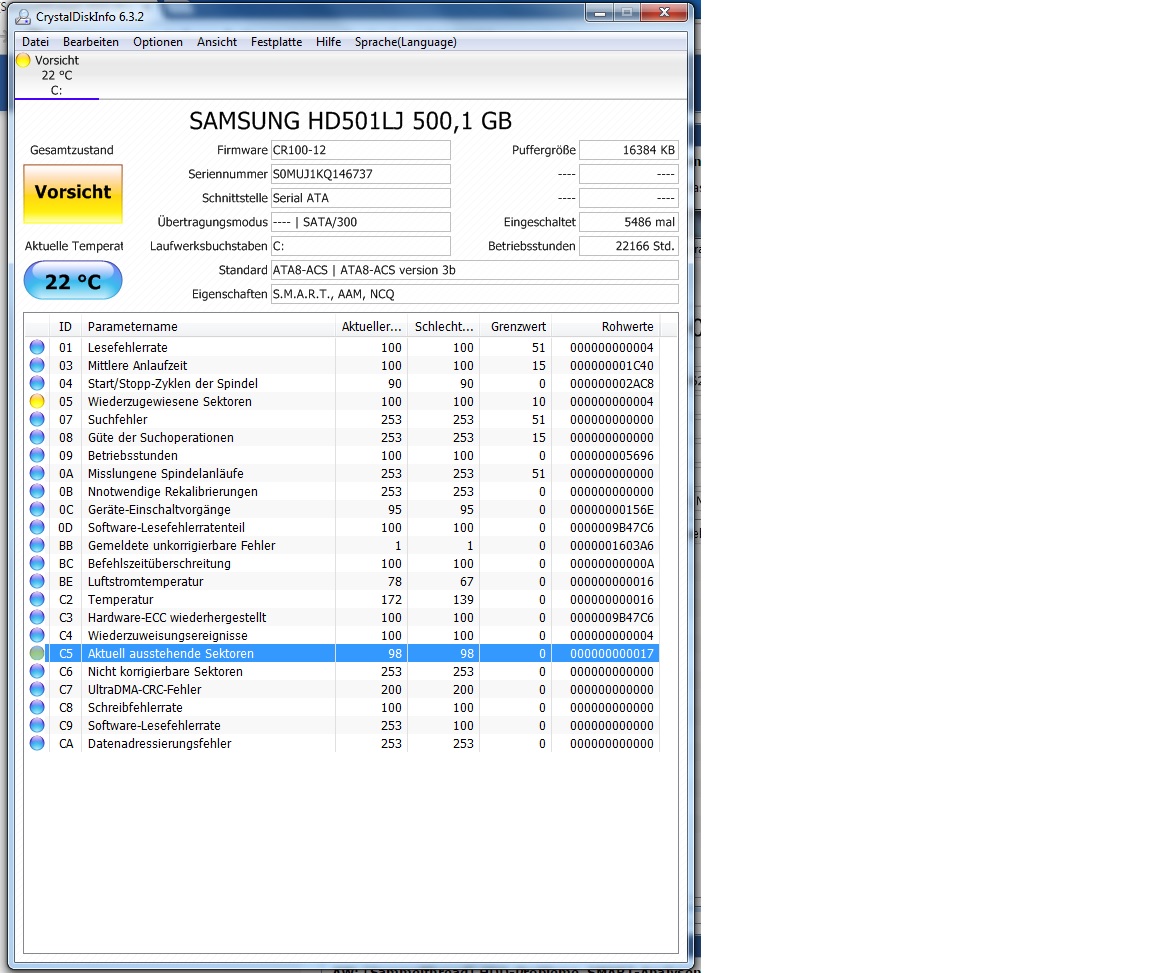Screen dimensions: 1152x973
Task: Select the Datenadressierungsfehler row name
Action: (159, 743)
